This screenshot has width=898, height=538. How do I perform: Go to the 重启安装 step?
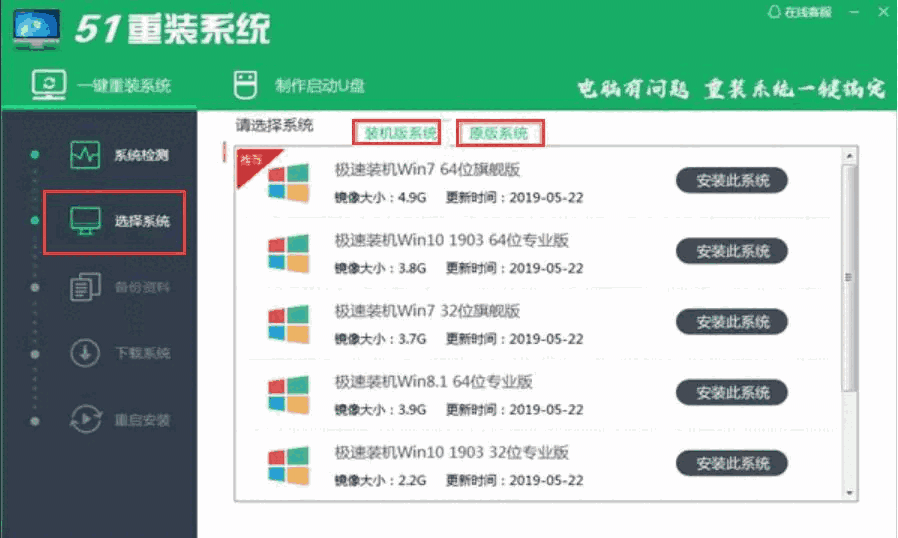tap(119, 420)
